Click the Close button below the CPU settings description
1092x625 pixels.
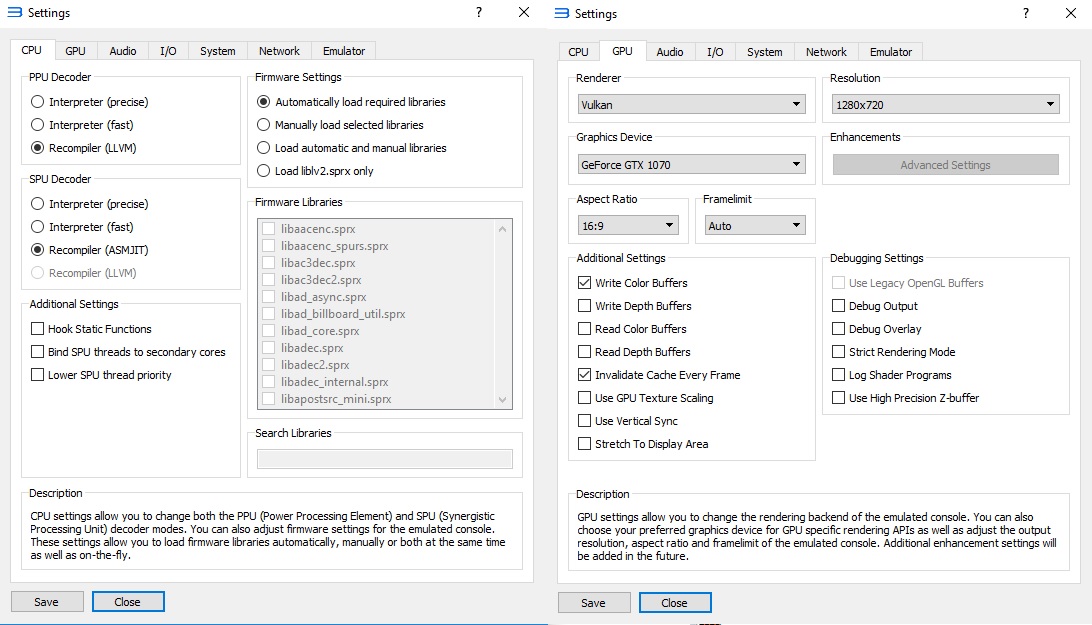click(x=128, y=602)
